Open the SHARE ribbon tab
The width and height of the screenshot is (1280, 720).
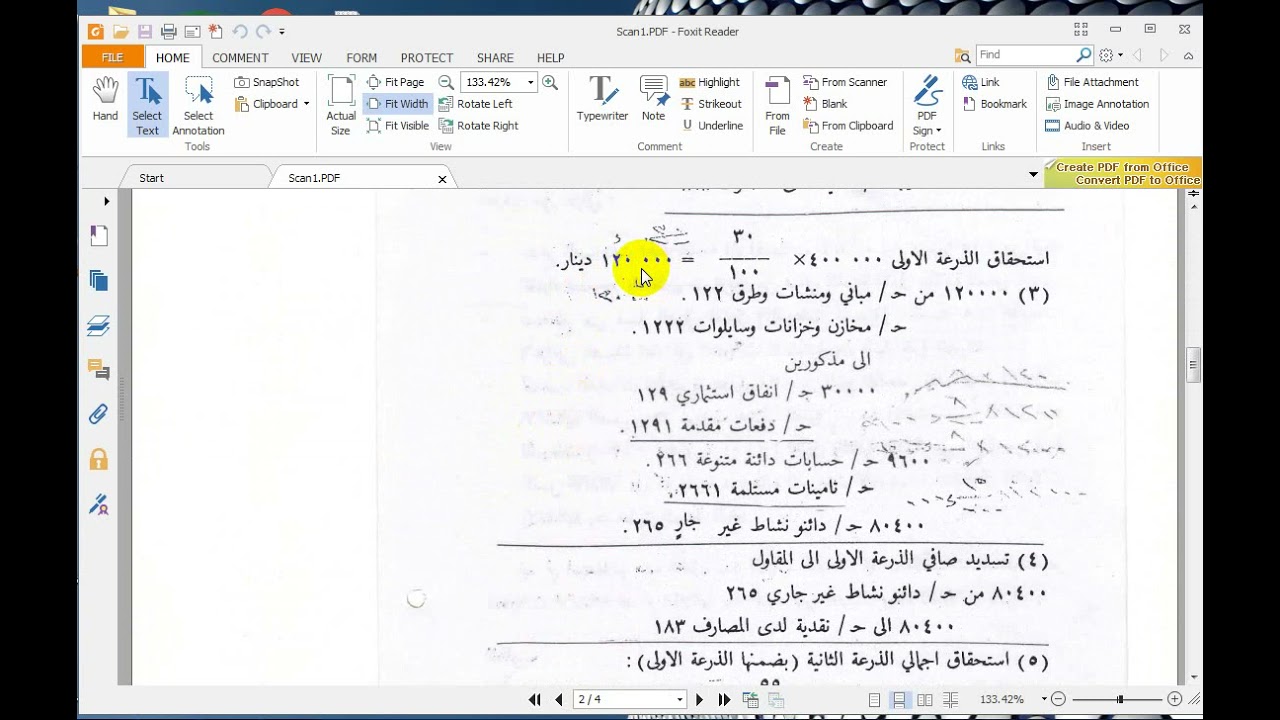(495, 58)
